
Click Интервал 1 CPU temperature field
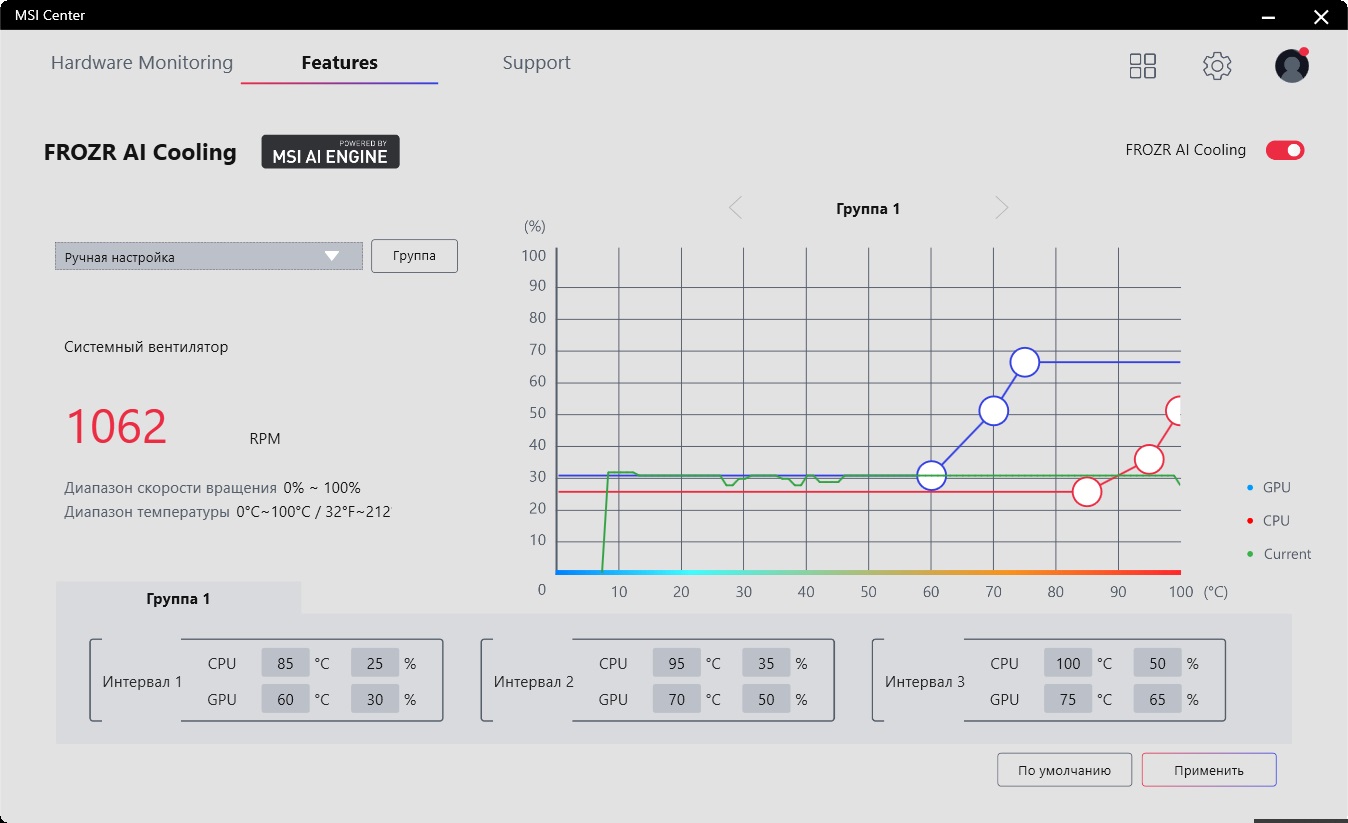[x=286, y=663]
